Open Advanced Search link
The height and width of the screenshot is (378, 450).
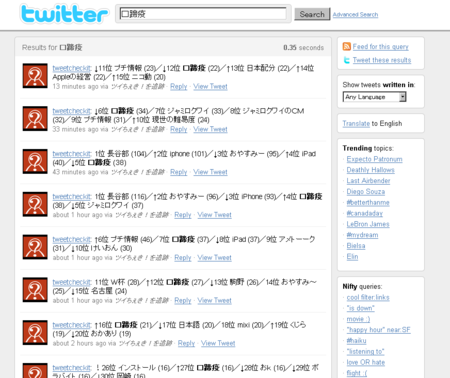pyautogui.click(x=355, y=15)
